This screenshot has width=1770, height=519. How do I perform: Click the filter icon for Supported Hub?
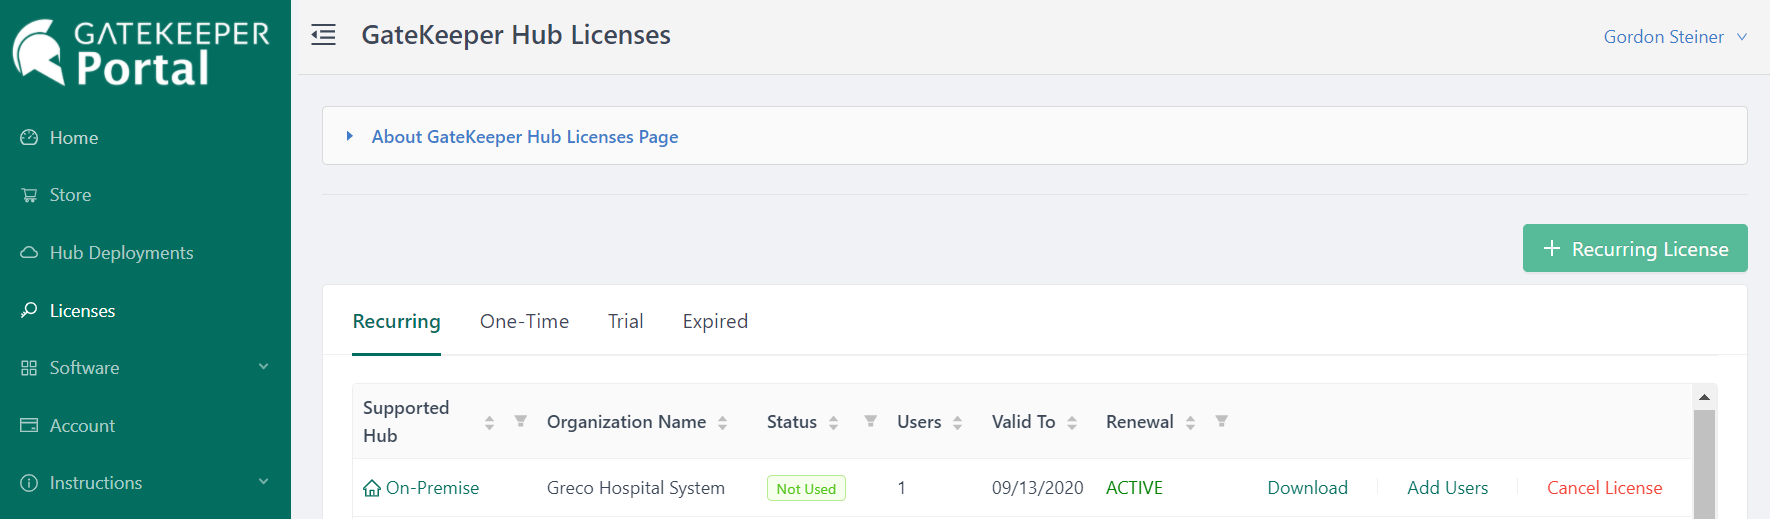tap(520, 421)
